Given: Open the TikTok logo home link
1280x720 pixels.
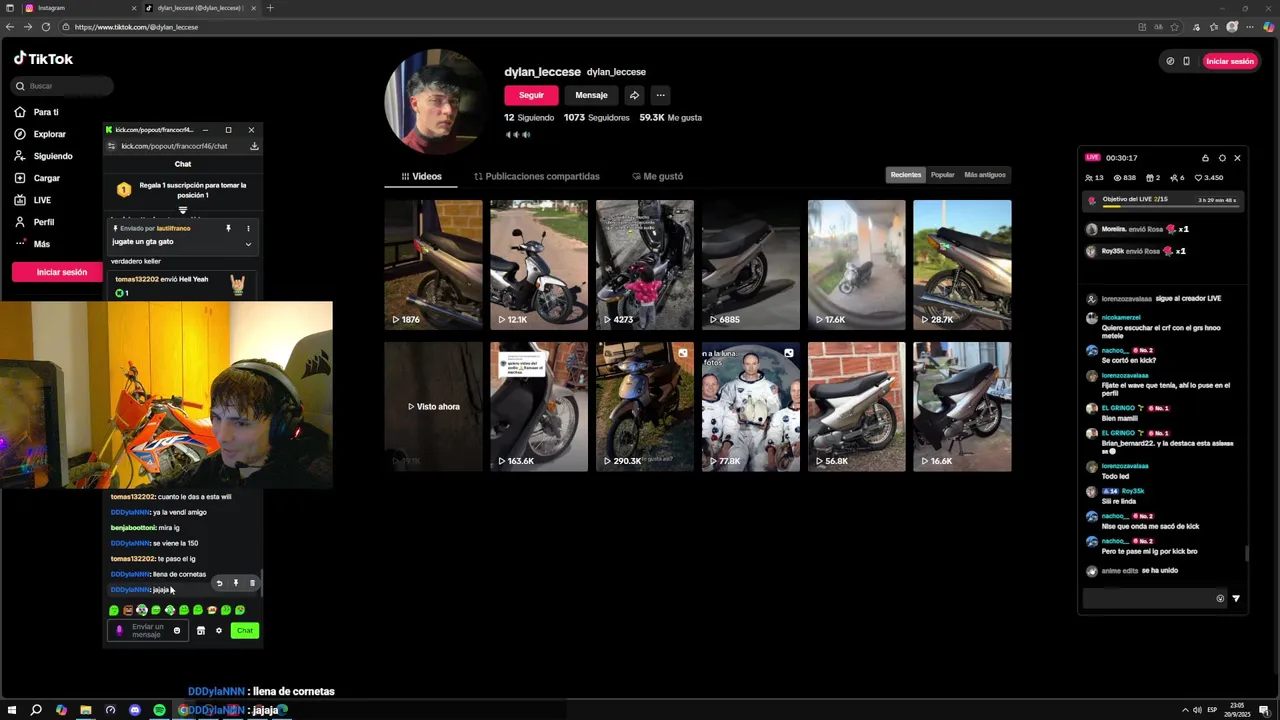Looking at the screenshot, I should (43, 59).
